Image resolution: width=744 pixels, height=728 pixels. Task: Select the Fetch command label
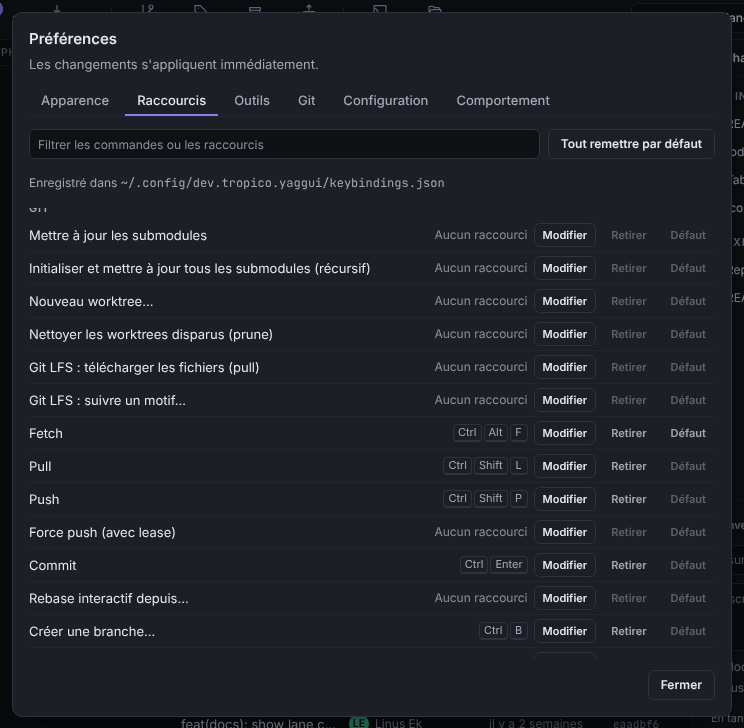point(46,434)
